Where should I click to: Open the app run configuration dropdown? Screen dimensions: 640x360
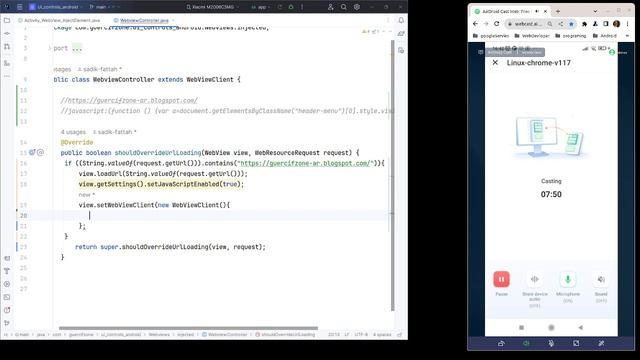260,7
